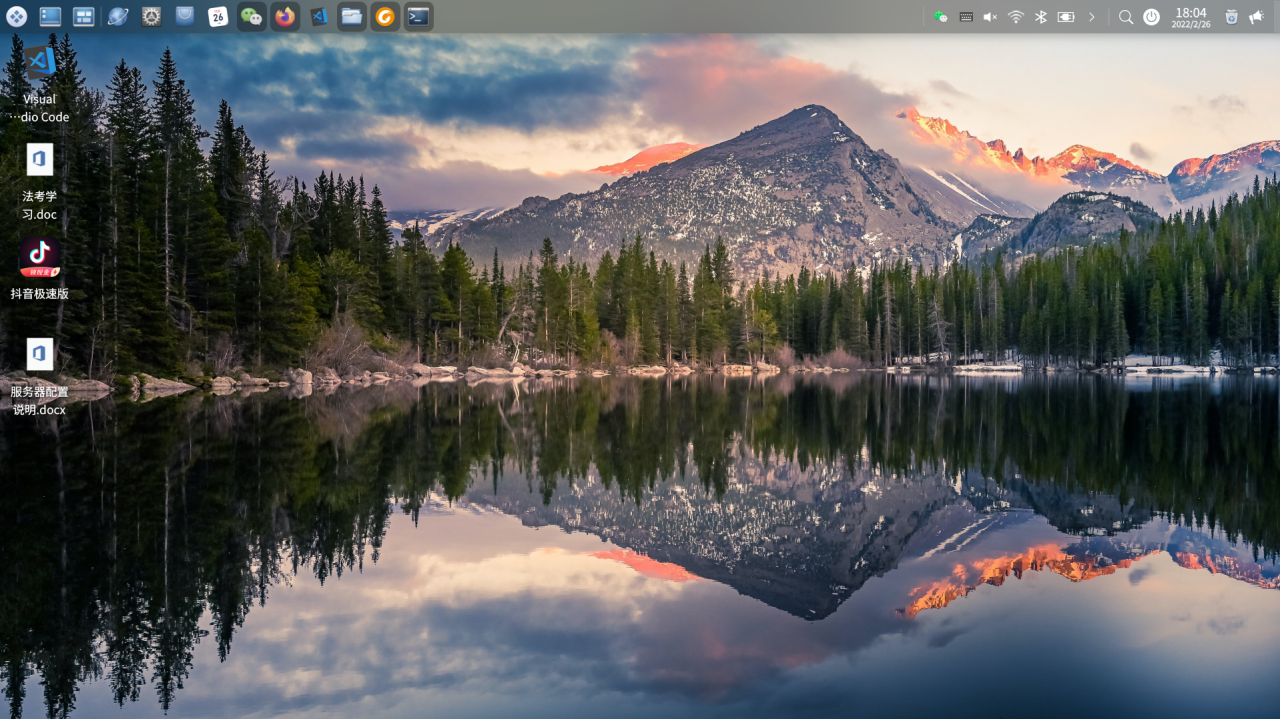Open the on-screen keyboard tray icon

[966, 17]
